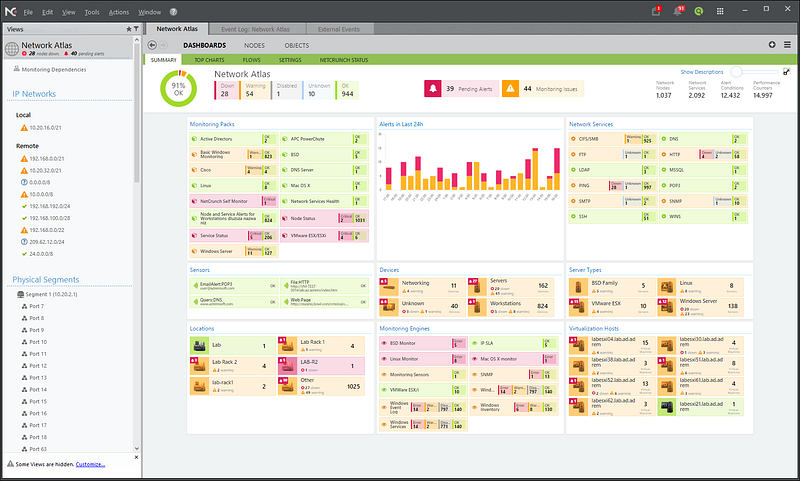Toggle the star favorites in Views header
The width and height of the screenshot is (800, 481).
pos(129,29)
